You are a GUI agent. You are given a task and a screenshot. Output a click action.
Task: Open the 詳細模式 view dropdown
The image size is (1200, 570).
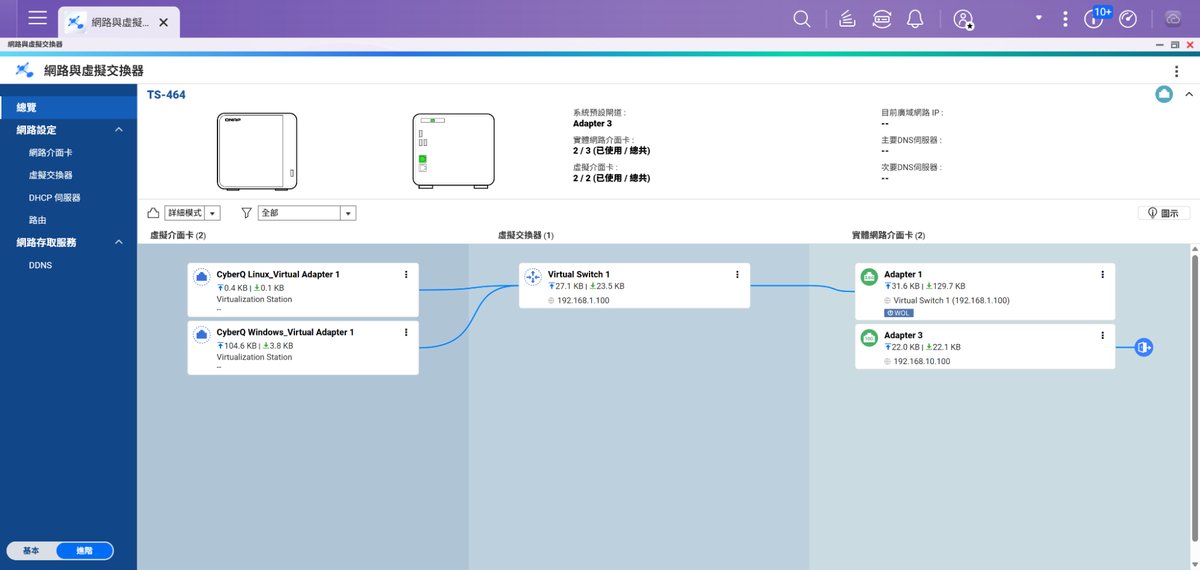click(192, 213)
